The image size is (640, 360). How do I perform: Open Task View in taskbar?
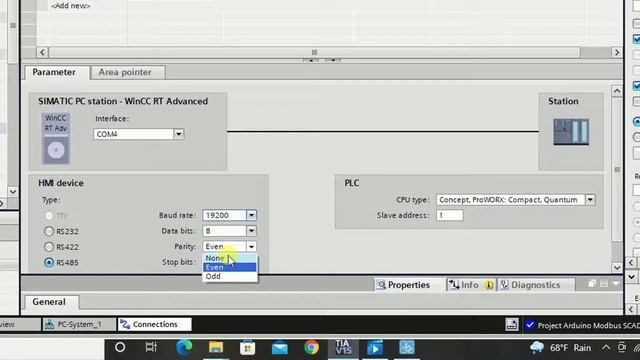coord(151,347)
